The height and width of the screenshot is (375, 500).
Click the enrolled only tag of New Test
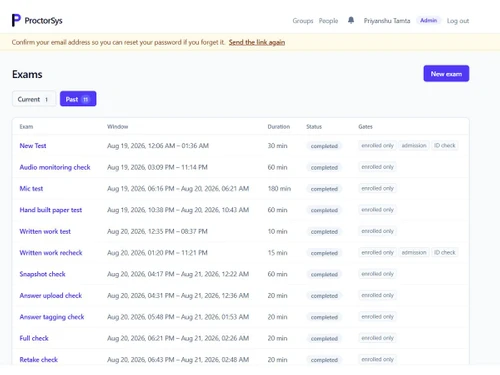click(x=377, y=146)
